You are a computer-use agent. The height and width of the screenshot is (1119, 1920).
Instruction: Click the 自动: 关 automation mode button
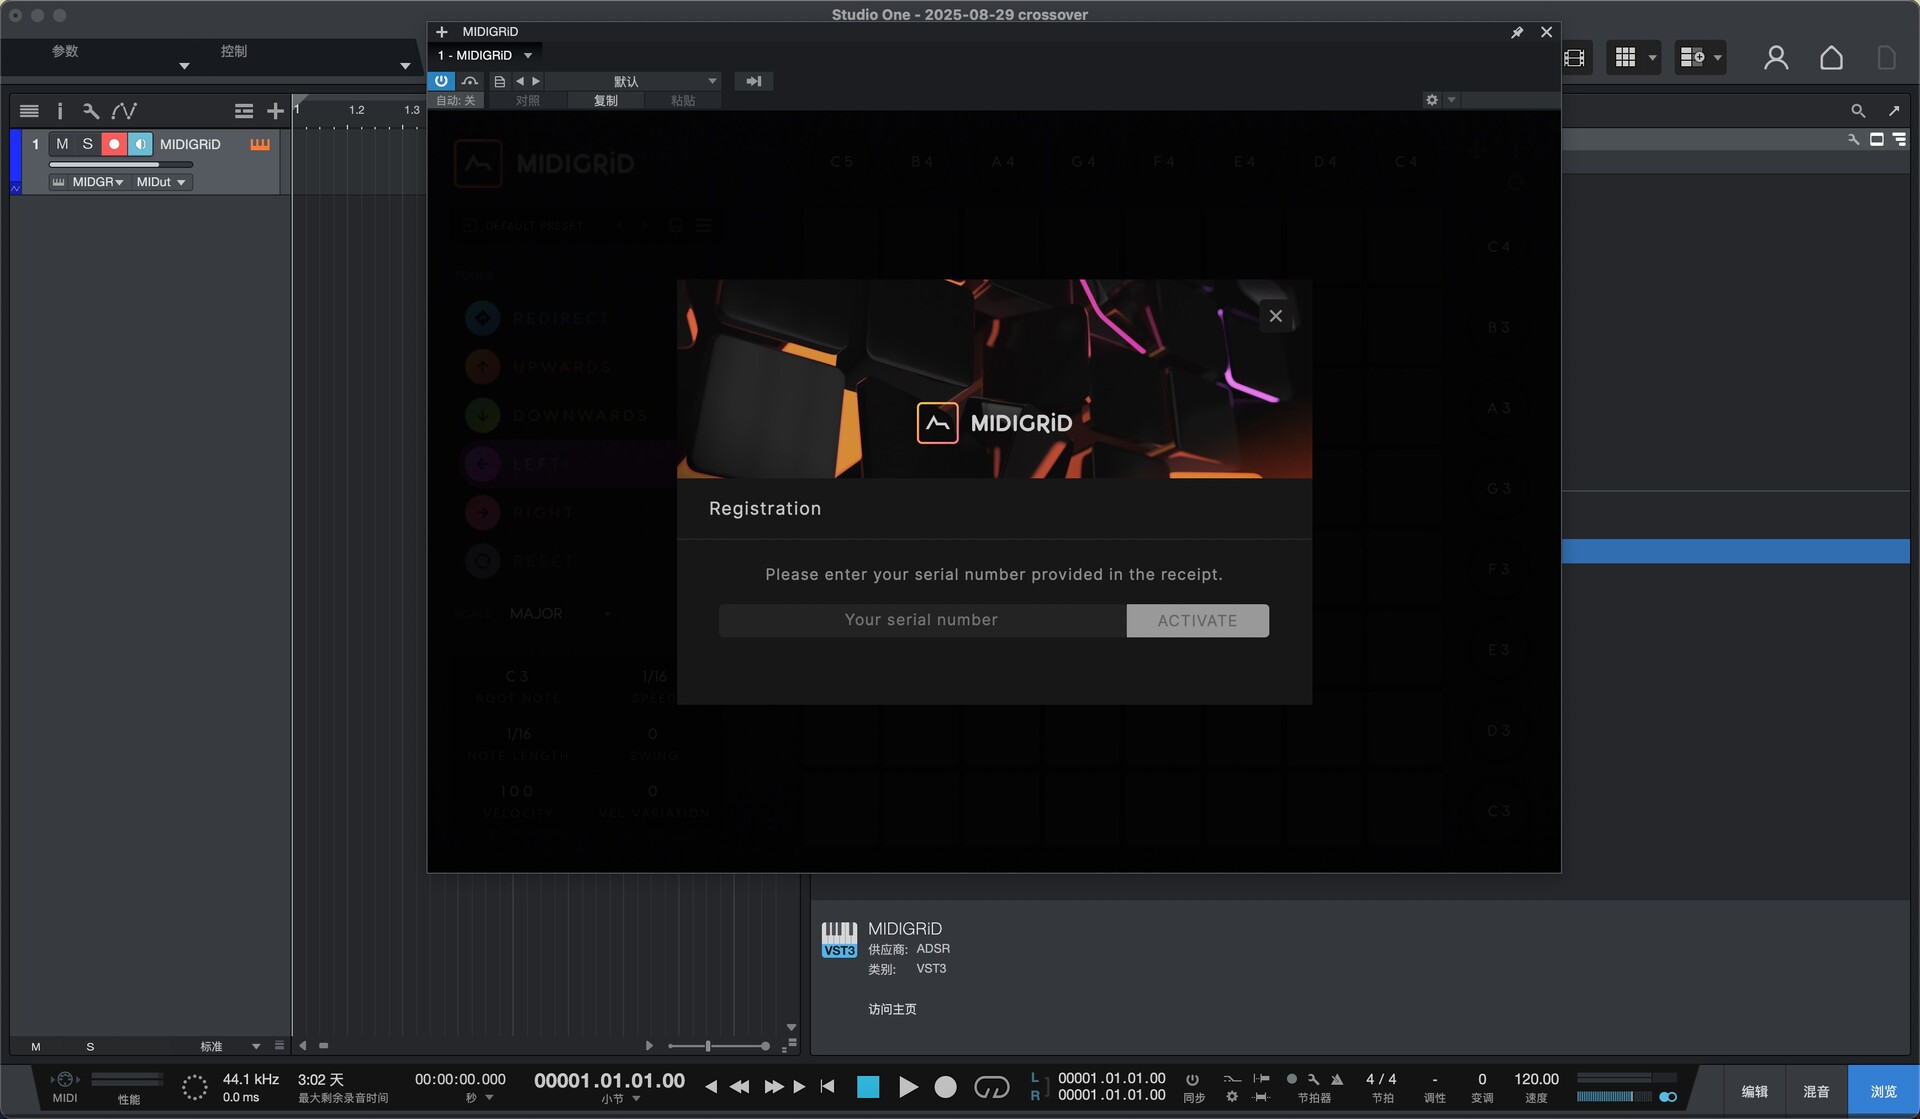pyautogui.click(x=456, y=100)
